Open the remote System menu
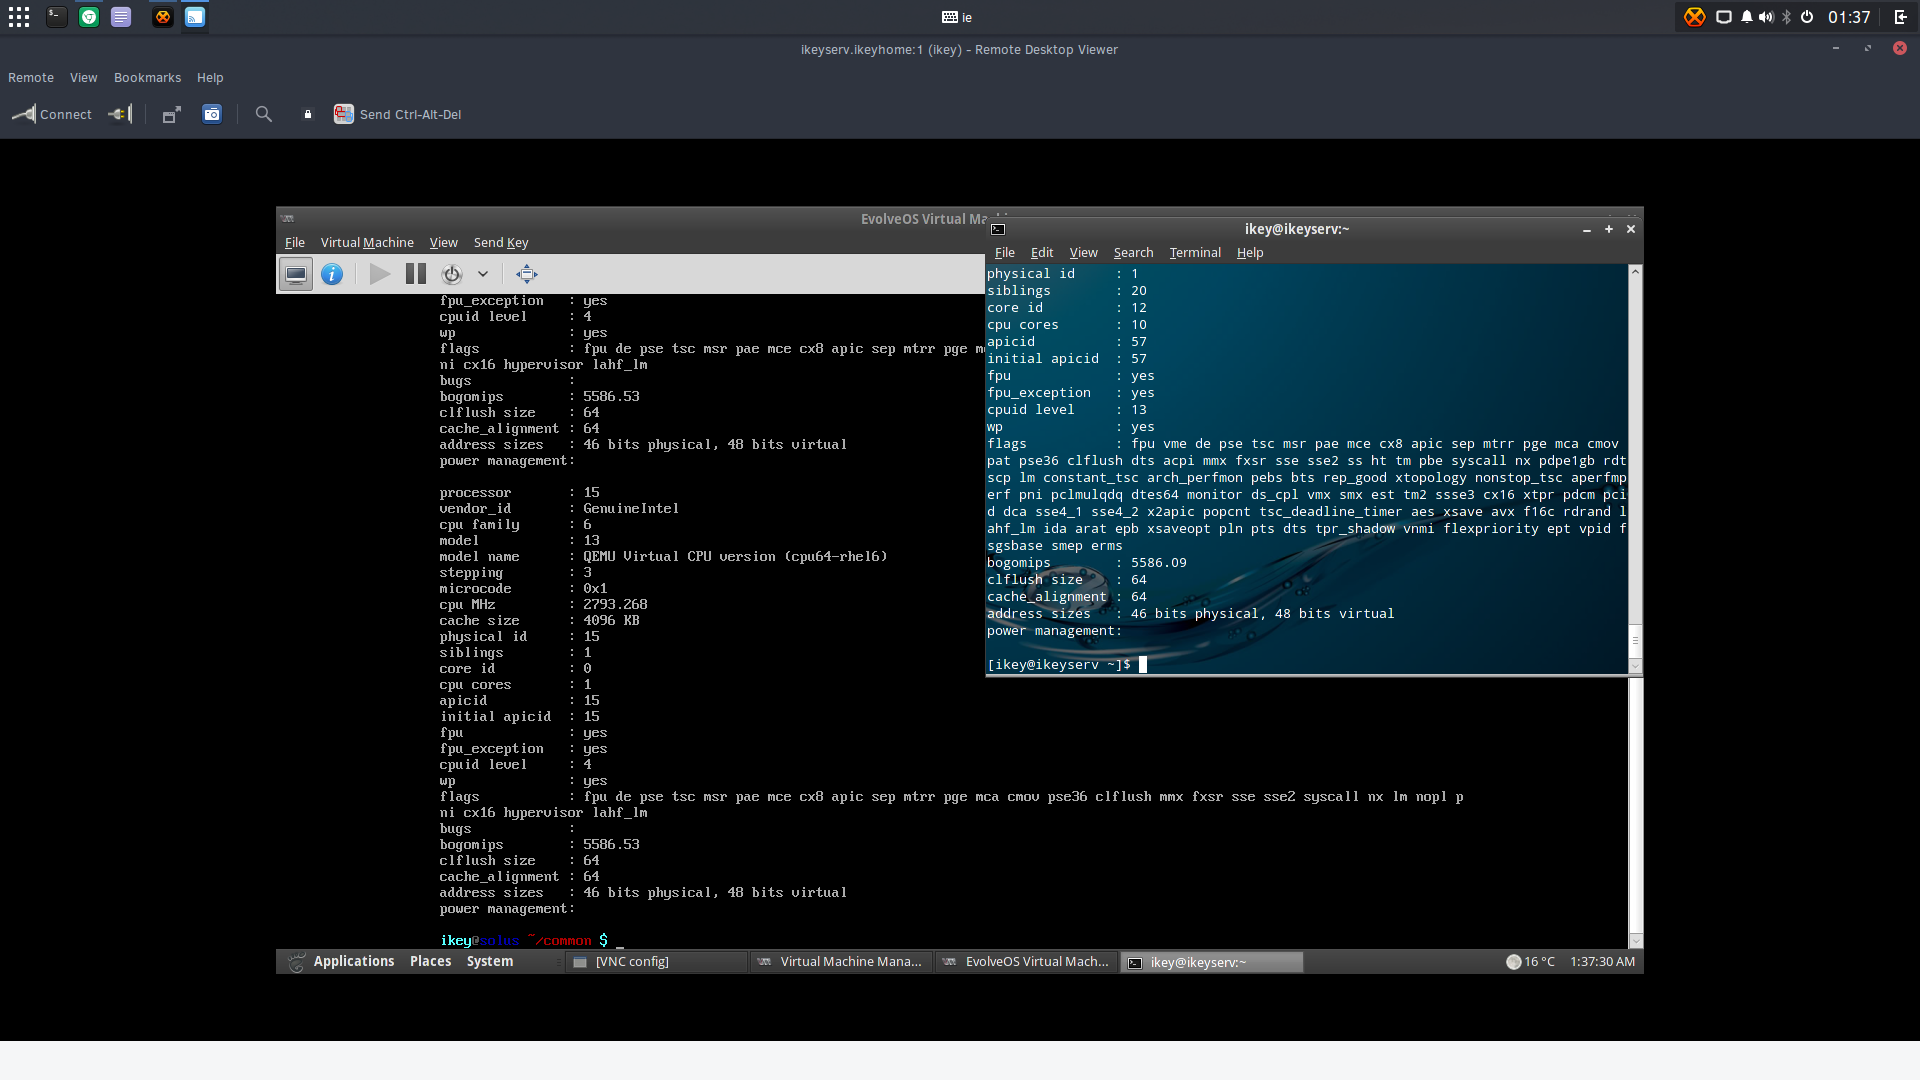1920x1080 pixels. tap(490, 961)
